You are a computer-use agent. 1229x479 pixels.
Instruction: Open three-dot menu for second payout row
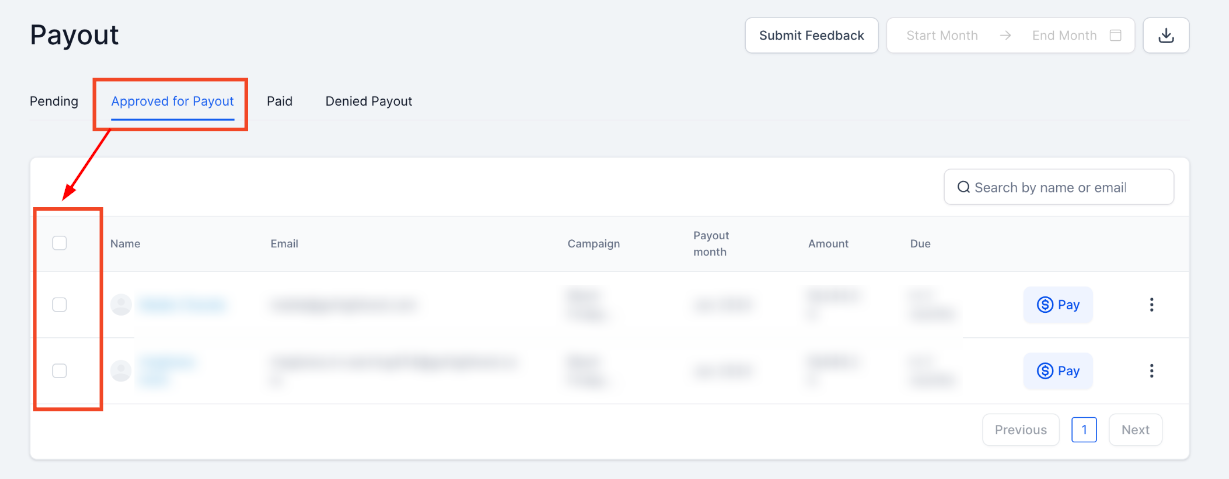point(1151,371)
